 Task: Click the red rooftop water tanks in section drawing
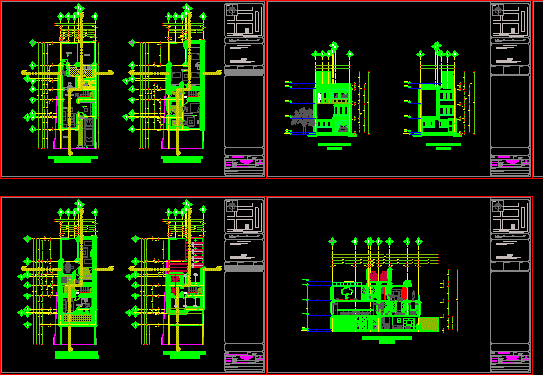tap(379, 276)
